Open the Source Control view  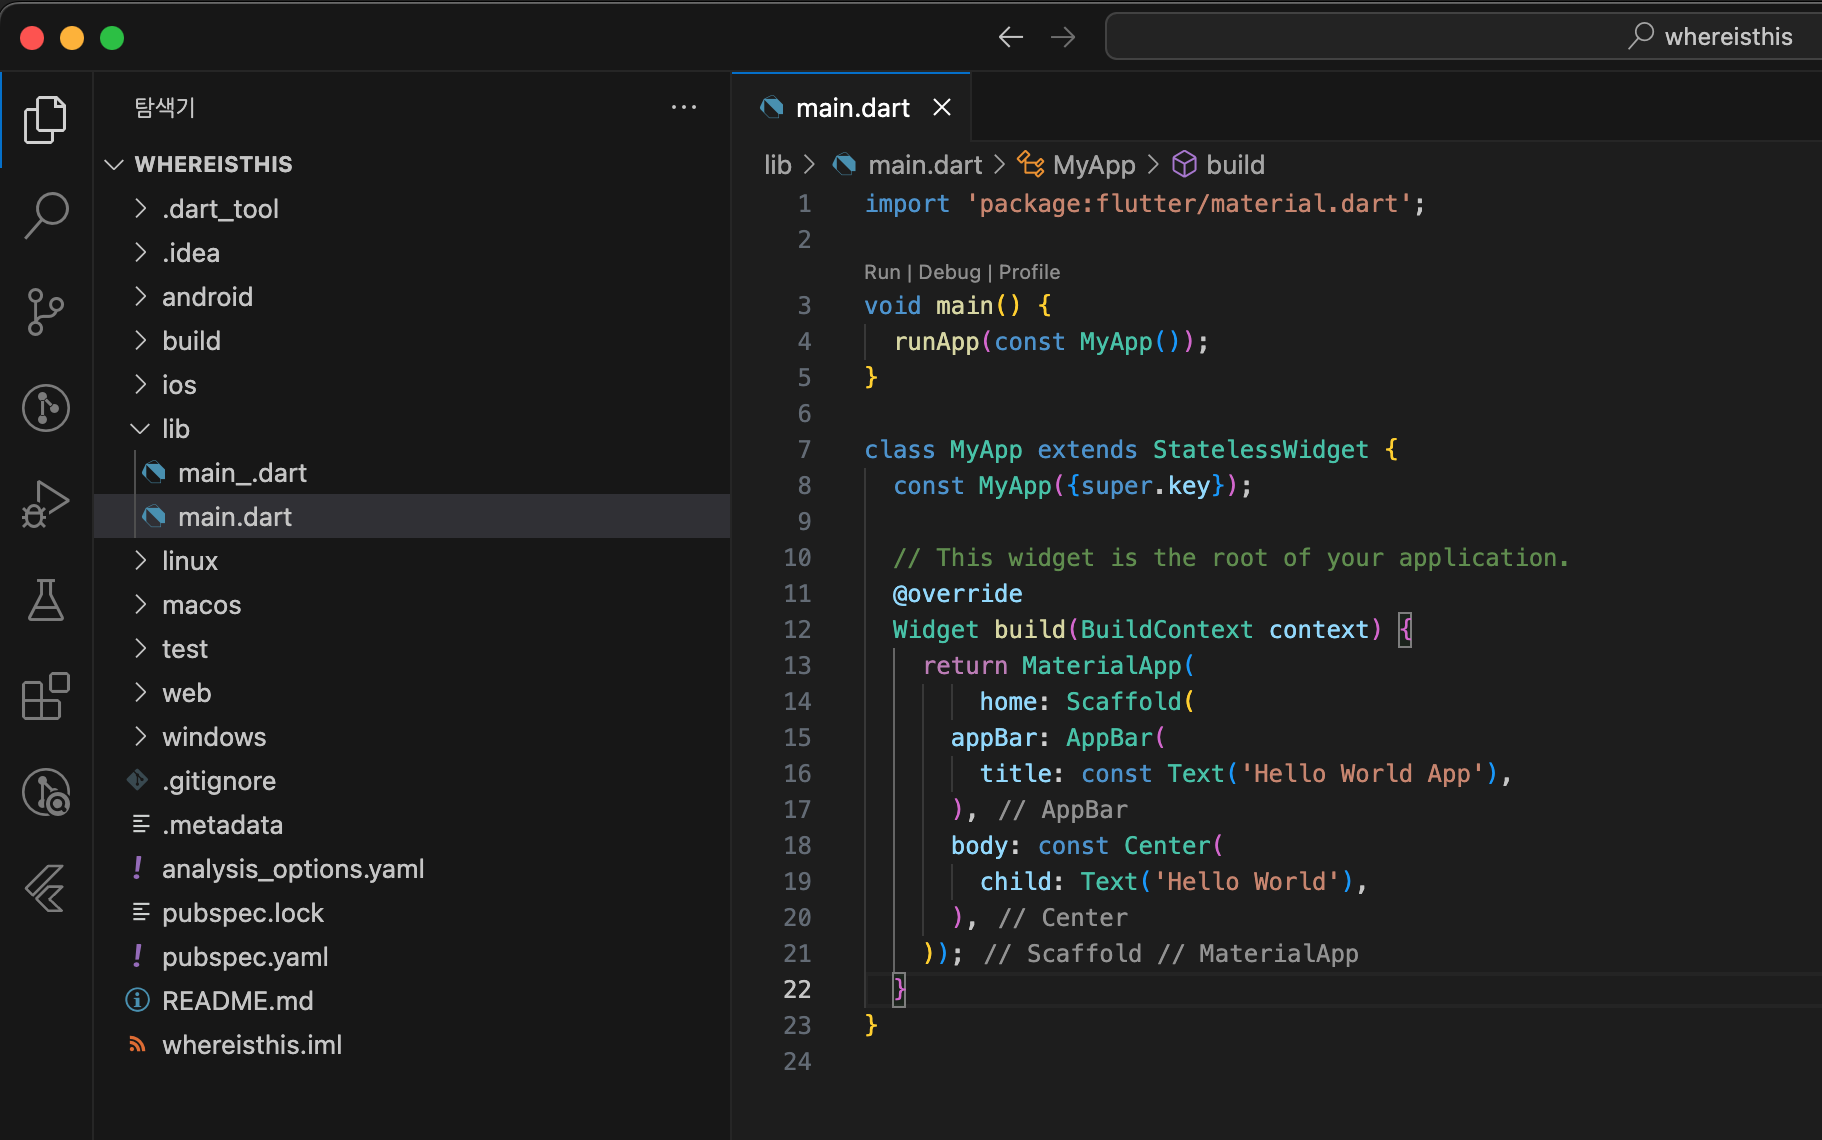click(45, 311)
